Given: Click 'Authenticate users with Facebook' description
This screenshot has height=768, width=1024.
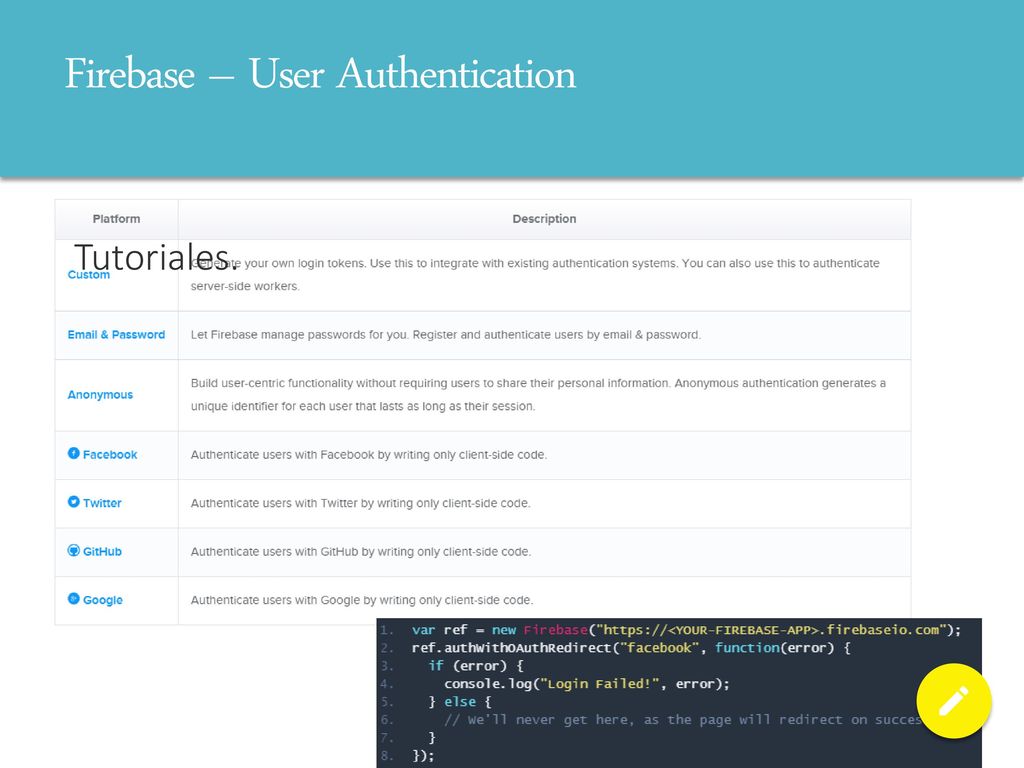Looking at the screenshot, I should point(368,455).
